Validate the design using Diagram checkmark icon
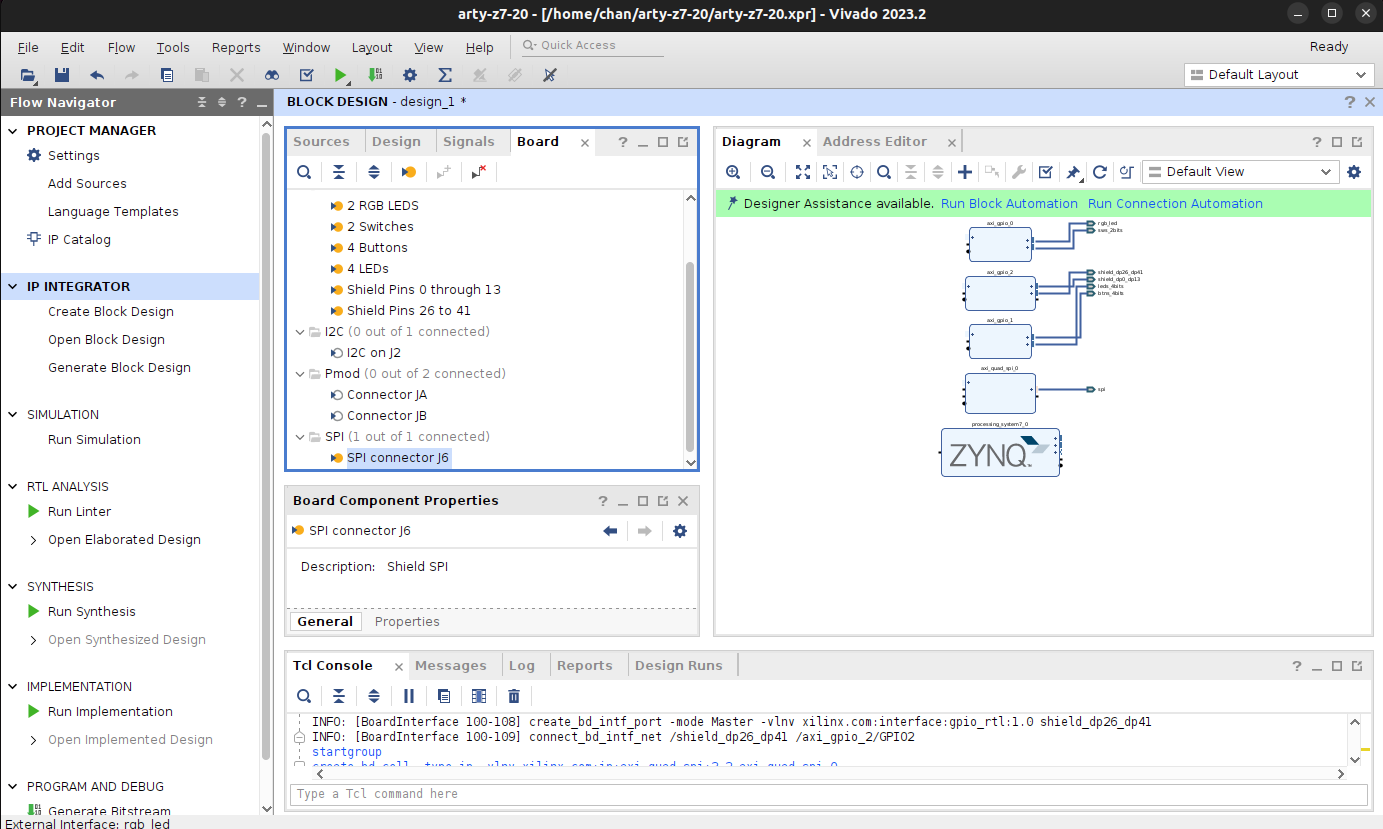Image resolution: width=1383 pixels, height=829 pixels. click(1045, 172)
